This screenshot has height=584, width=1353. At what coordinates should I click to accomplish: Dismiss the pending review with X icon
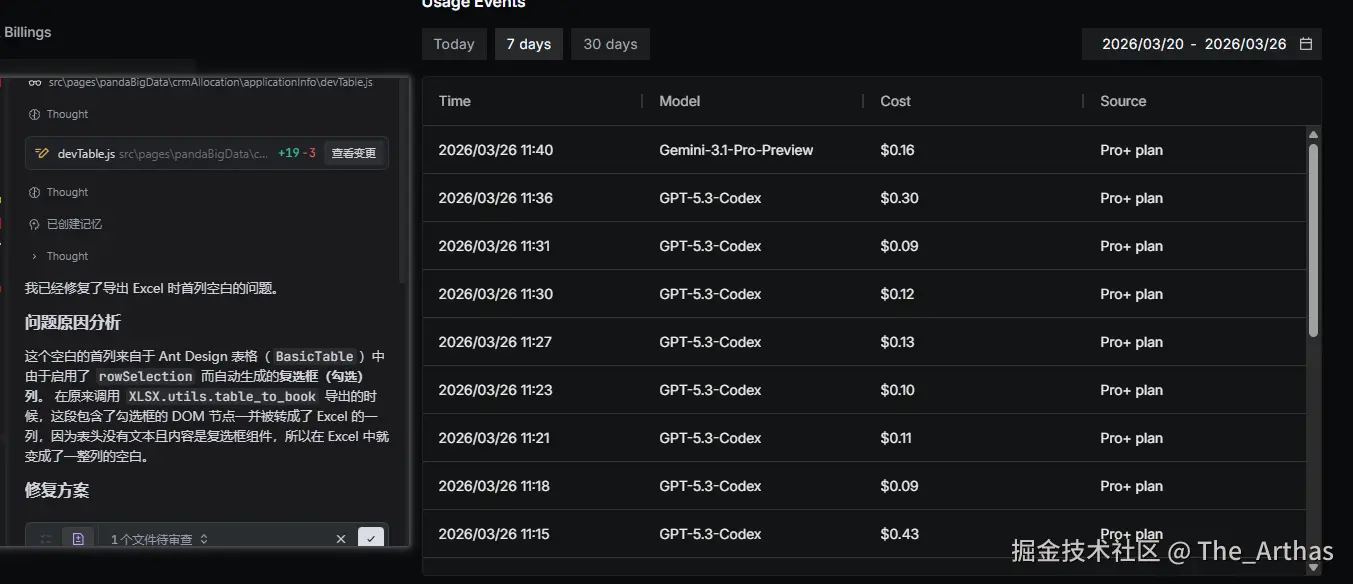341,539
